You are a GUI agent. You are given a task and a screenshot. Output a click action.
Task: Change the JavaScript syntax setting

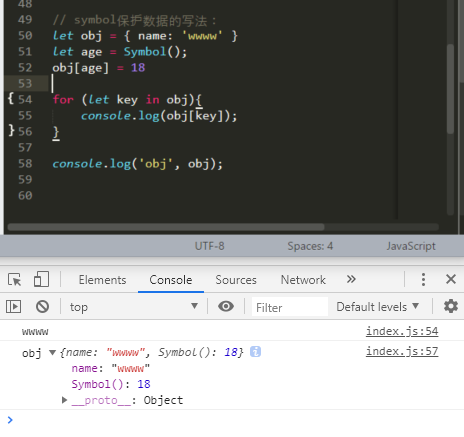click(x=411, y=246)
